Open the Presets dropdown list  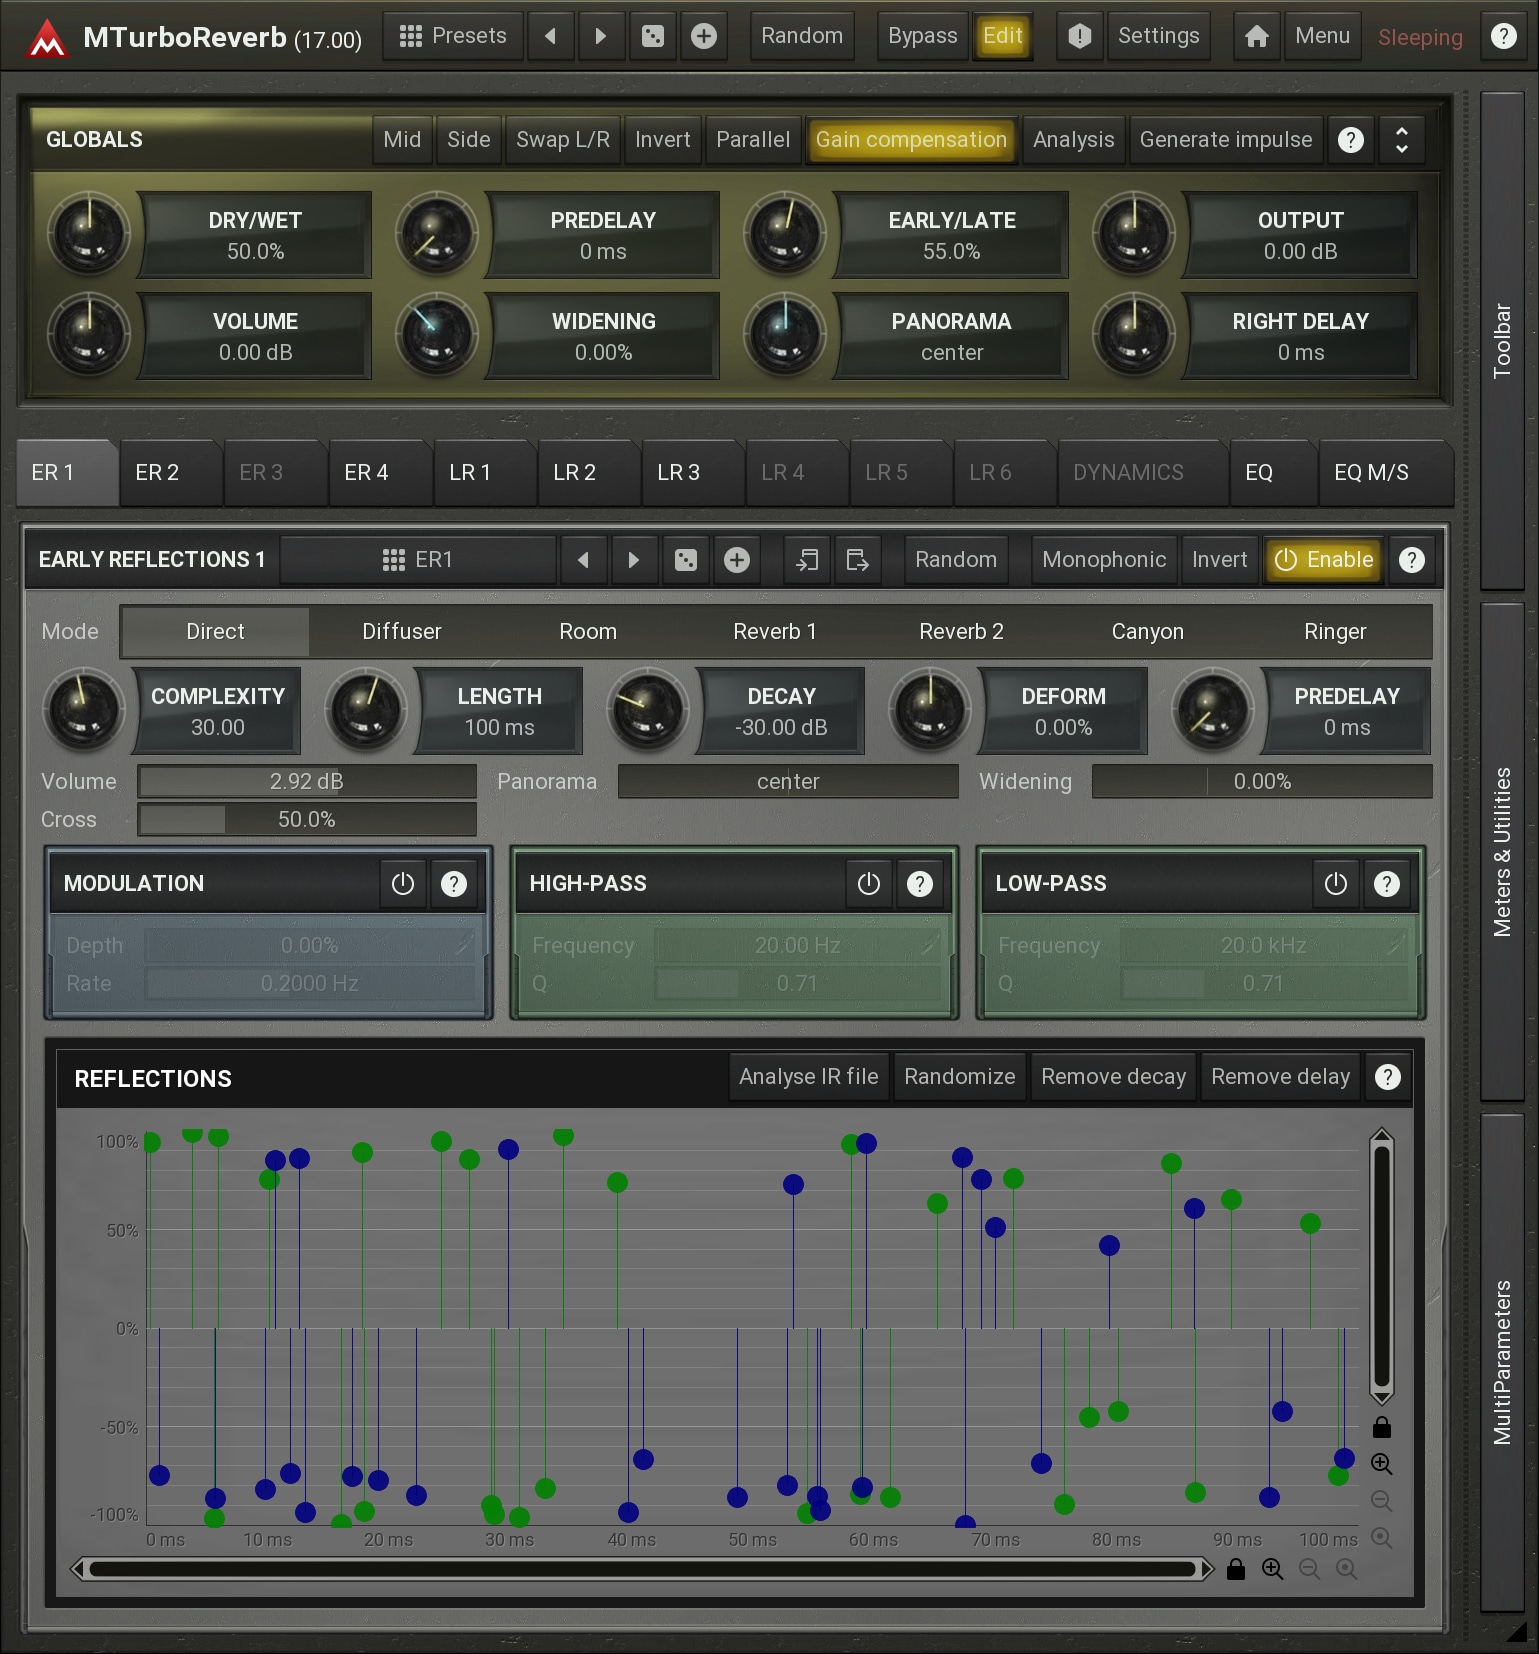453,37
